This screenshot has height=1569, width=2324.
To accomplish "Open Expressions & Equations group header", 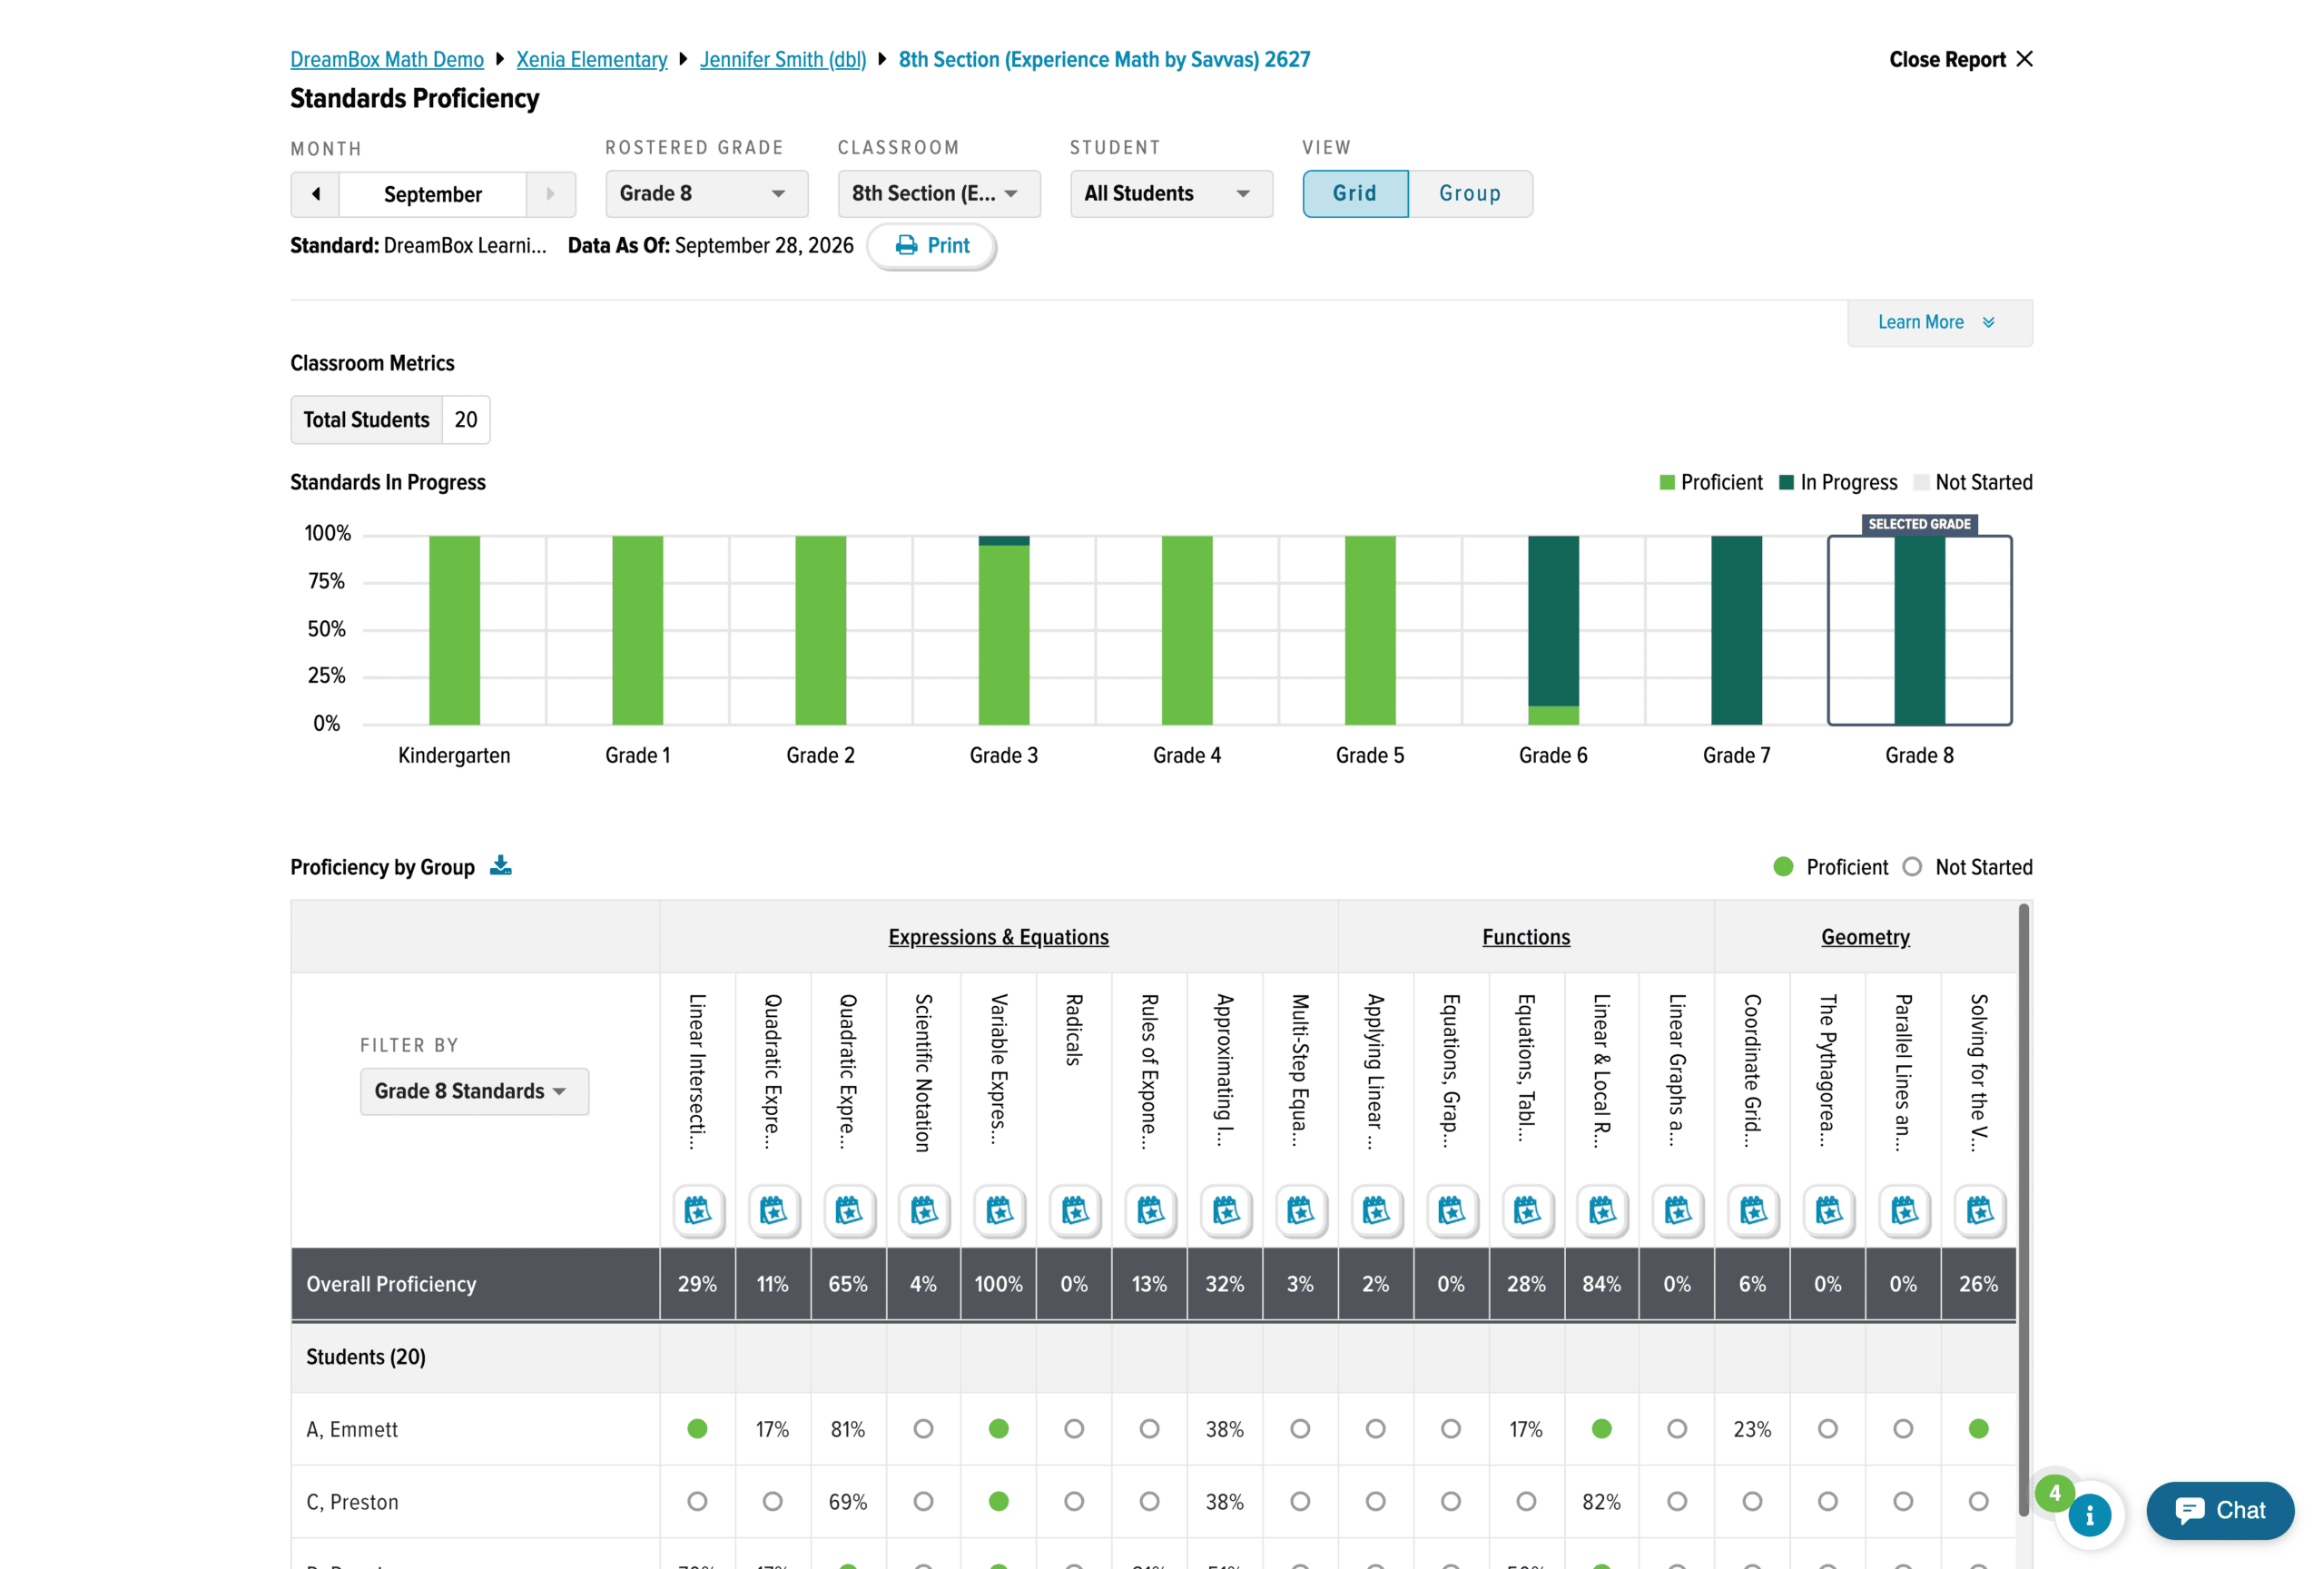I will 998,937.
